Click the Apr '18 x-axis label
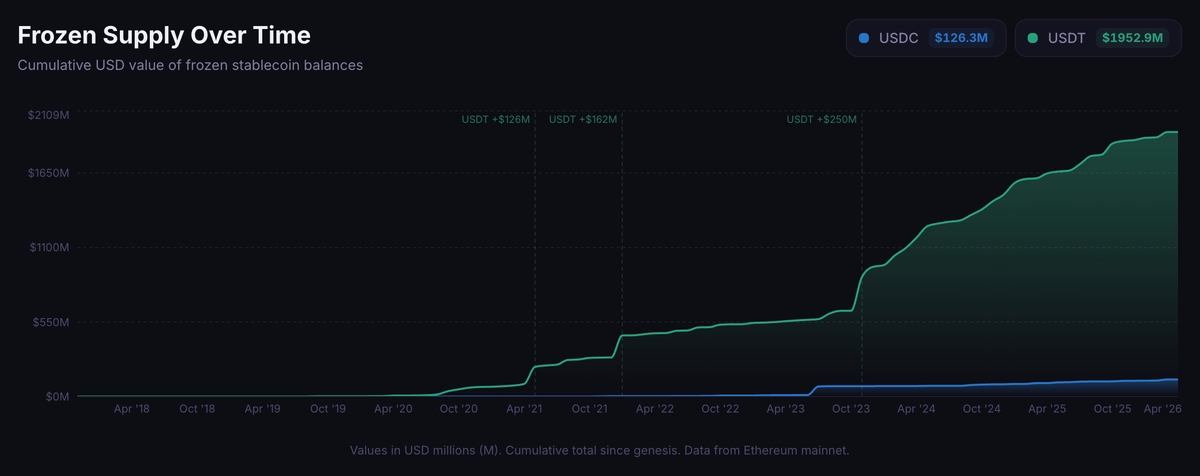The height and width of the screenshot is (476, 1200). point(132,409)
